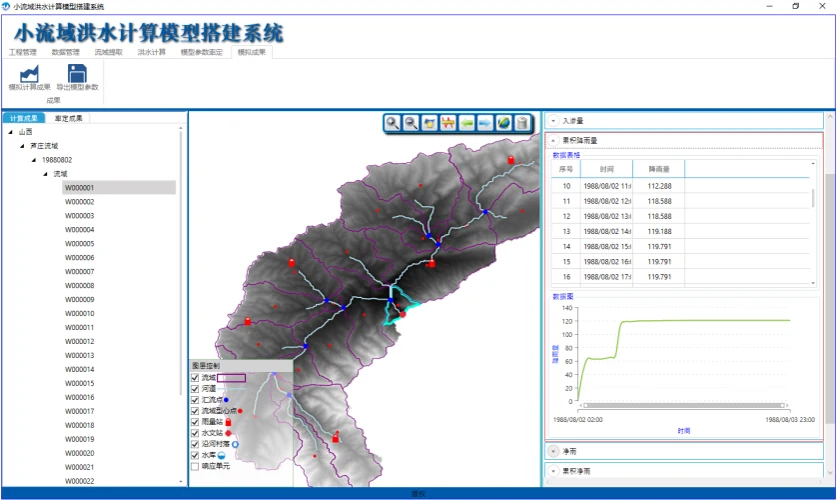Open the 数据管理 ribbon tab

pos(65,52)
